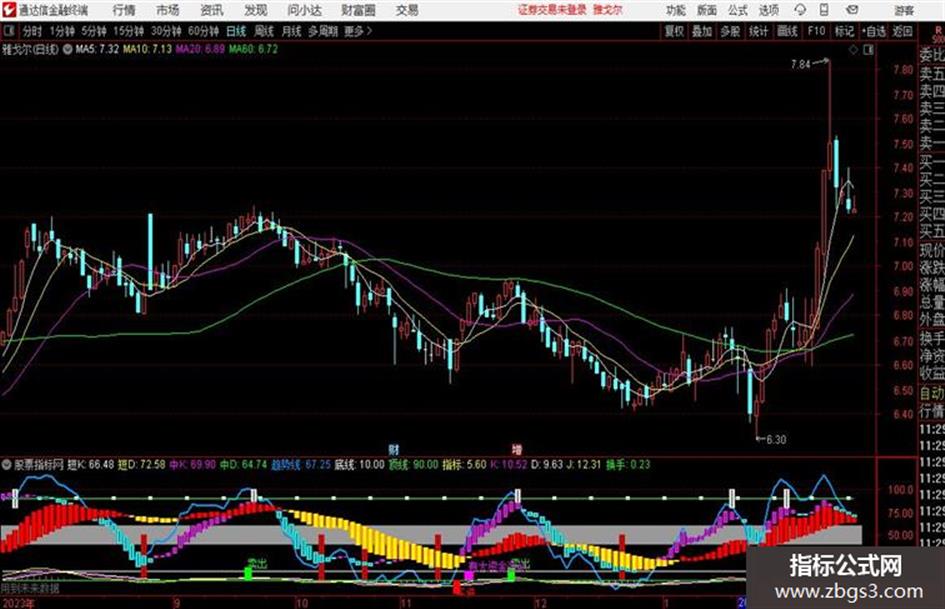Image resolution: width=945 pixels, height=609 pixels.
Task: Click the 2023年 time axis label
Action: point(18,603)
